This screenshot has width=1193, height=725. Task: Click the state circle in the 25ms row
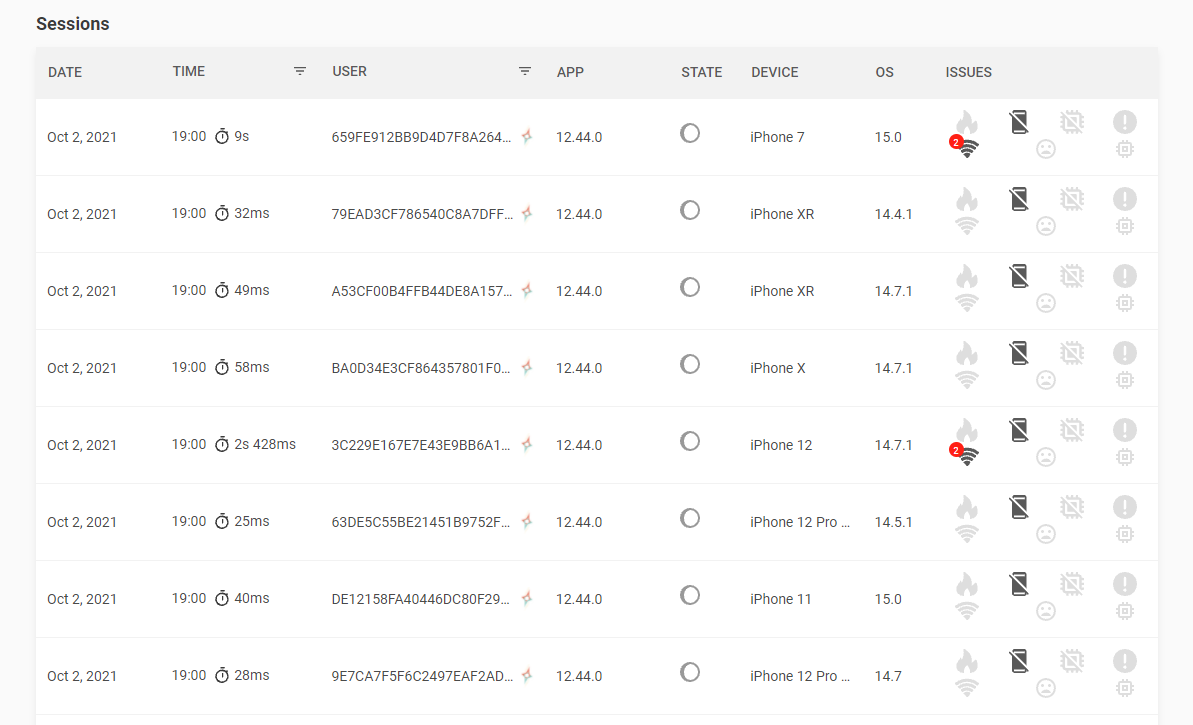tap(690, 518)
